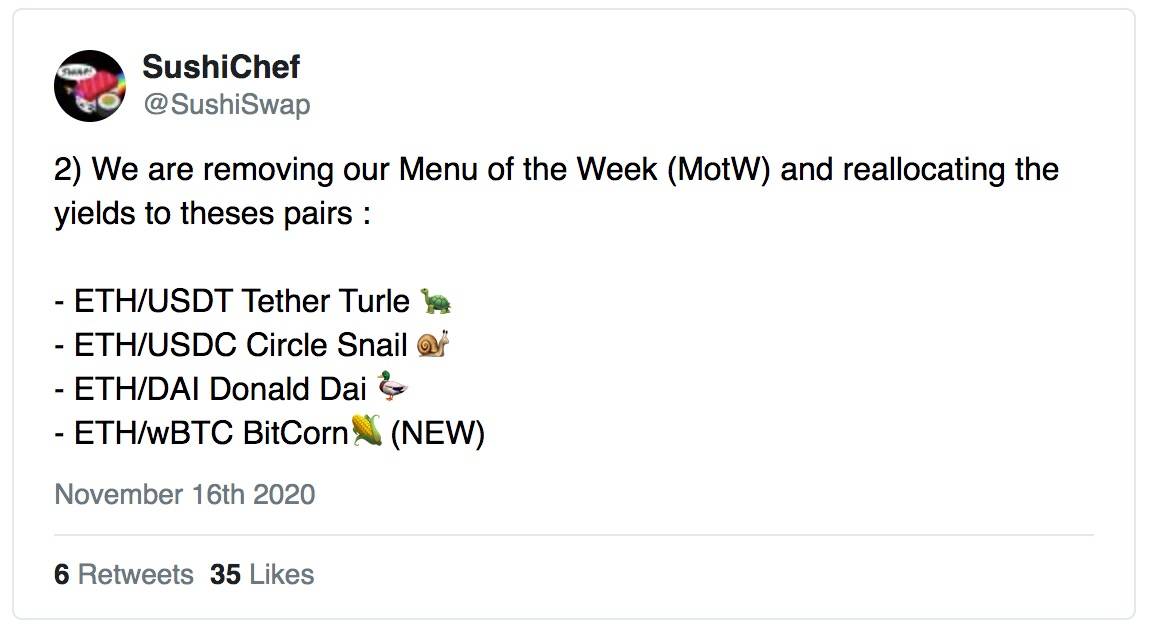The width and height of the screenshot is (1150, 630).
Task: Open the November 16th 2020 timestamp
Action: coord(185,494)
